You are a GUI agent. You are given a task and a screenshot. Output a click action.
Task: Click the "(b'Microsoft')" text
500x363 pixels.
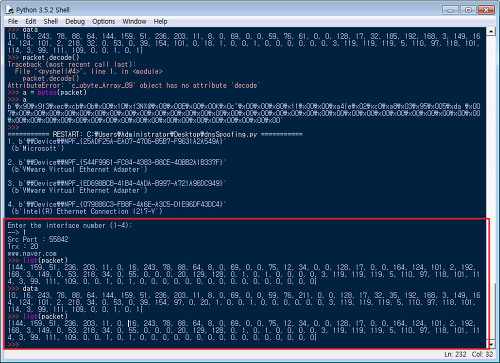tap(37, 148)
